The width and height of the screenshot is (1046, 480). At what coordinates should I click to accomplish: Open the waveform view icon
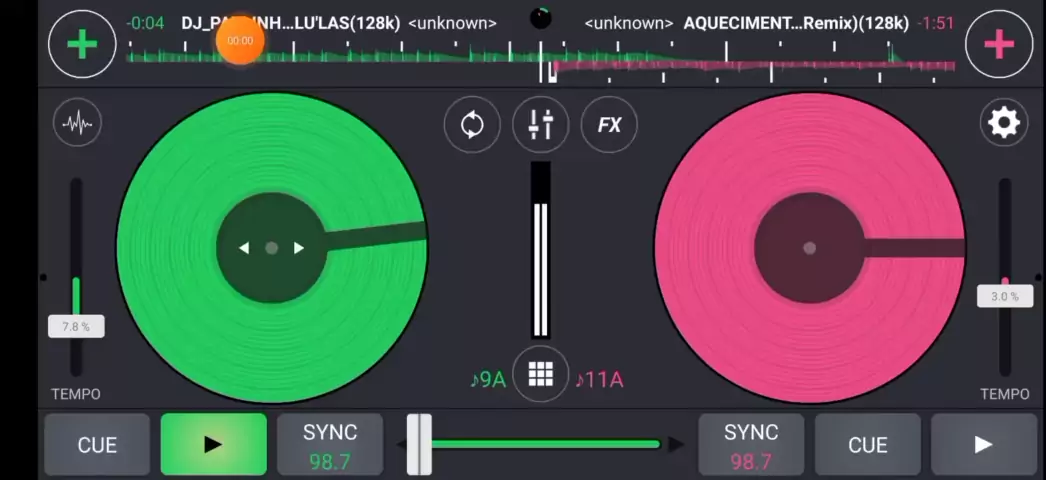[x=77, y=123]
